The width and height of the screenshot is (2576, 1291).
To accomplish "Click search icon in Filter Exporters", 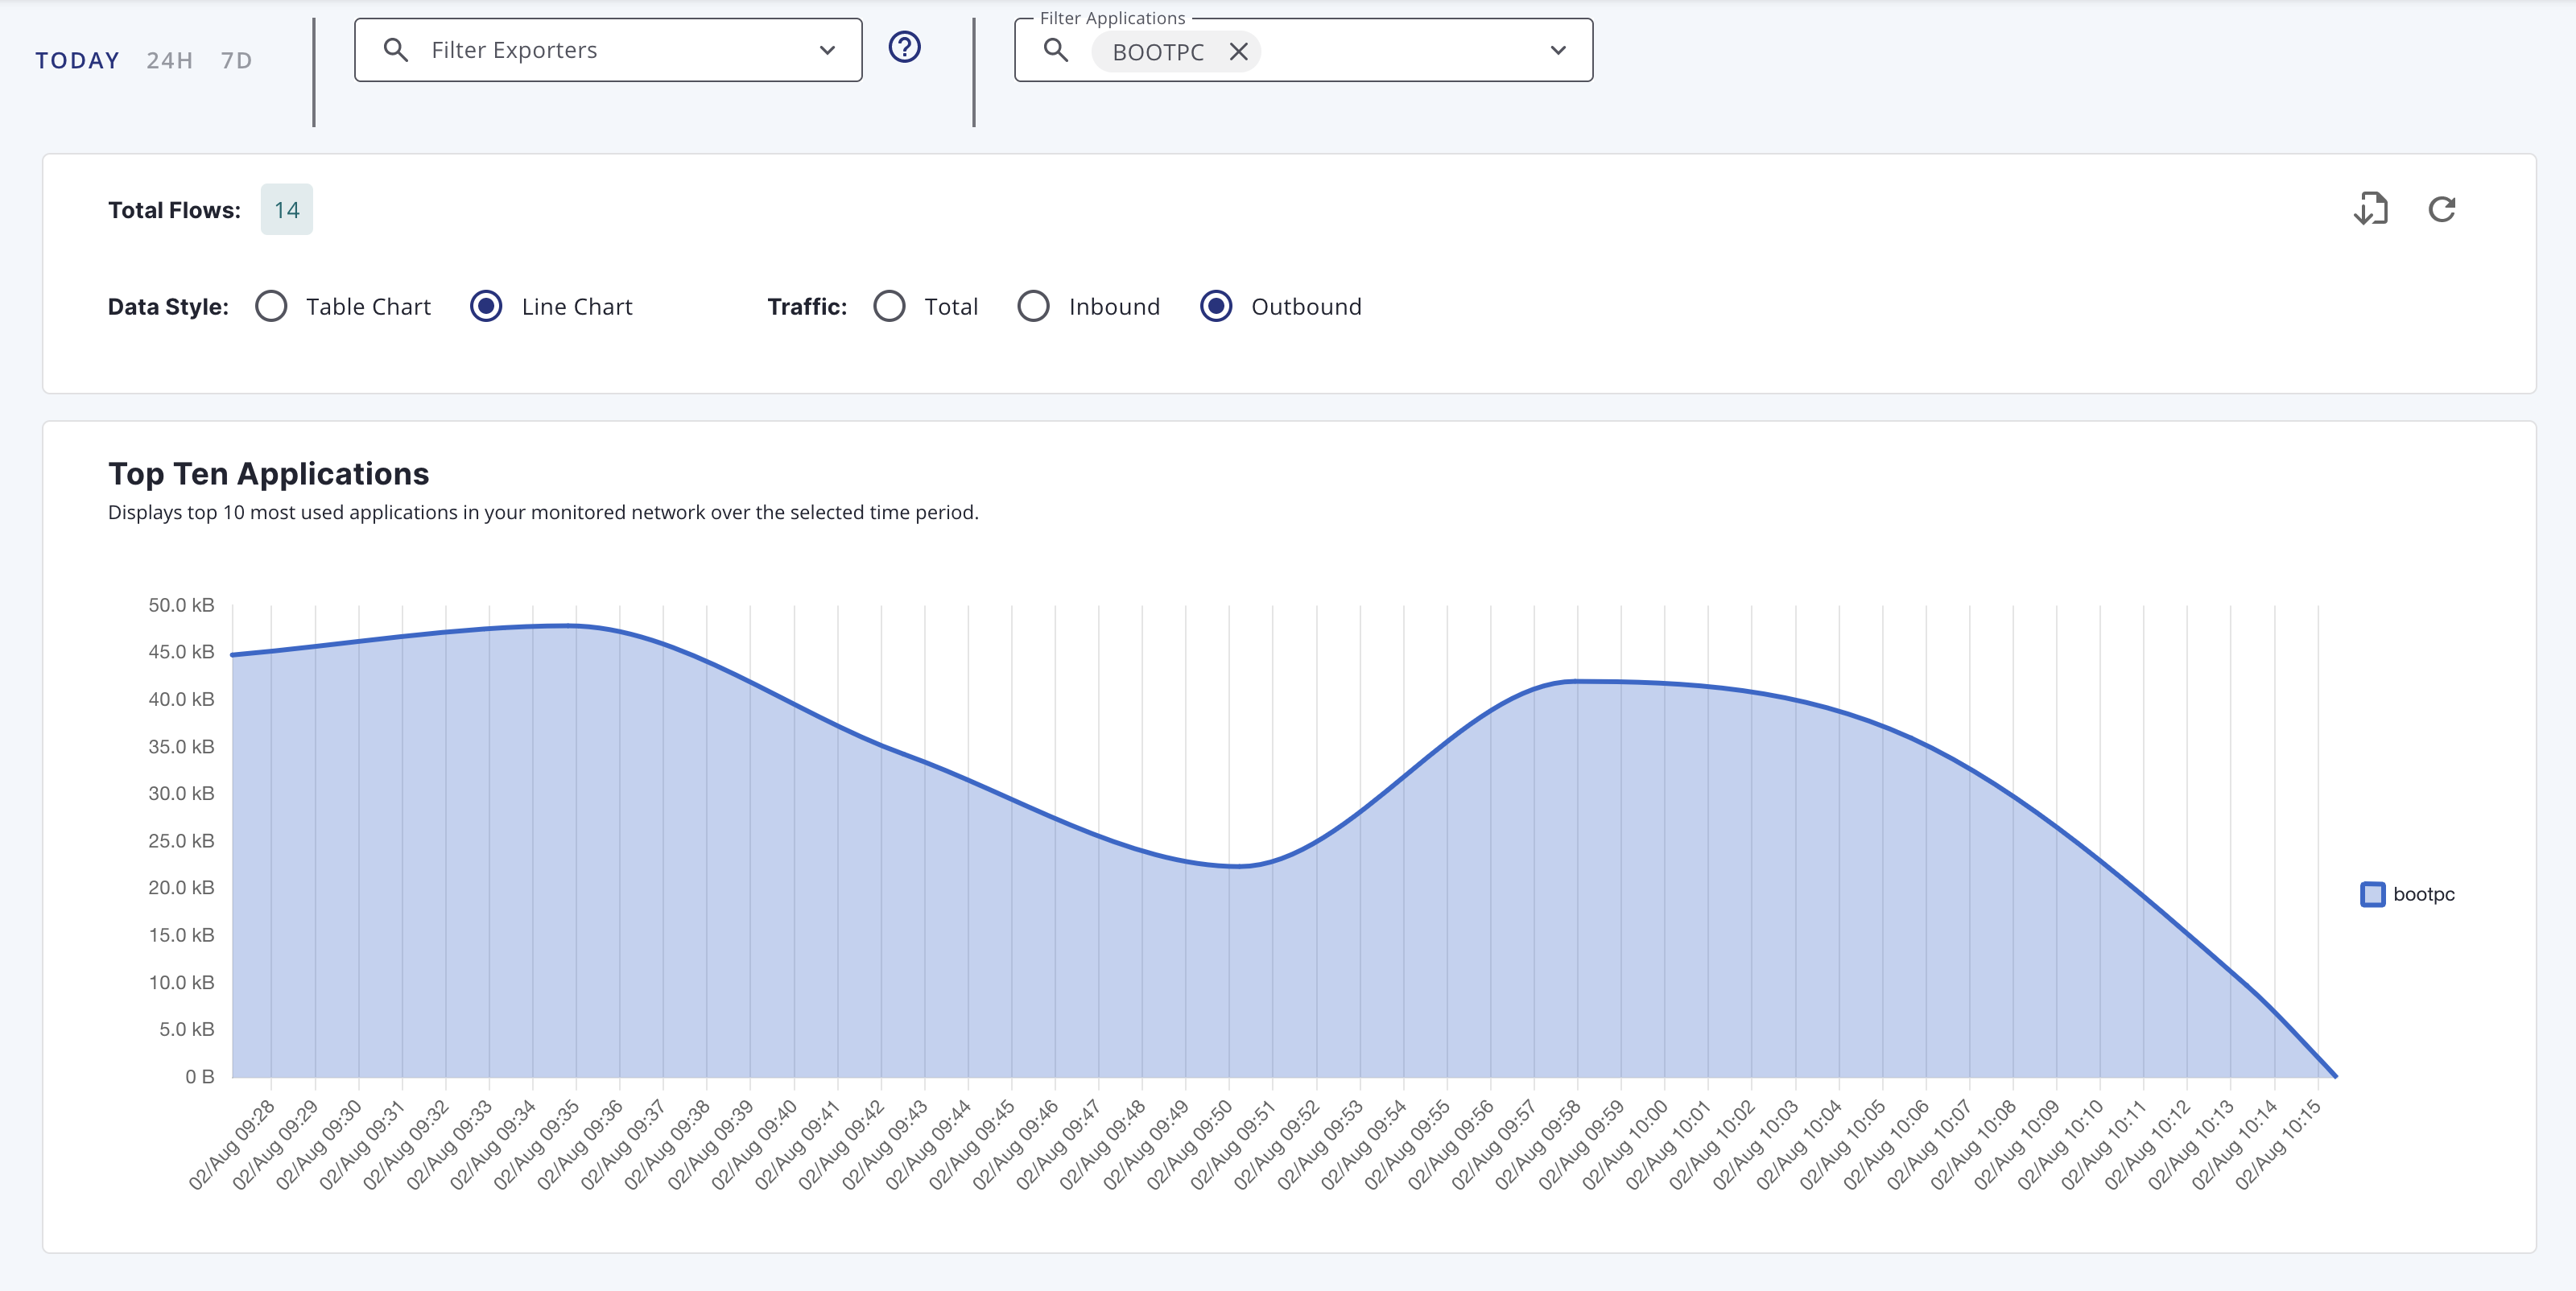I will 395,50.
